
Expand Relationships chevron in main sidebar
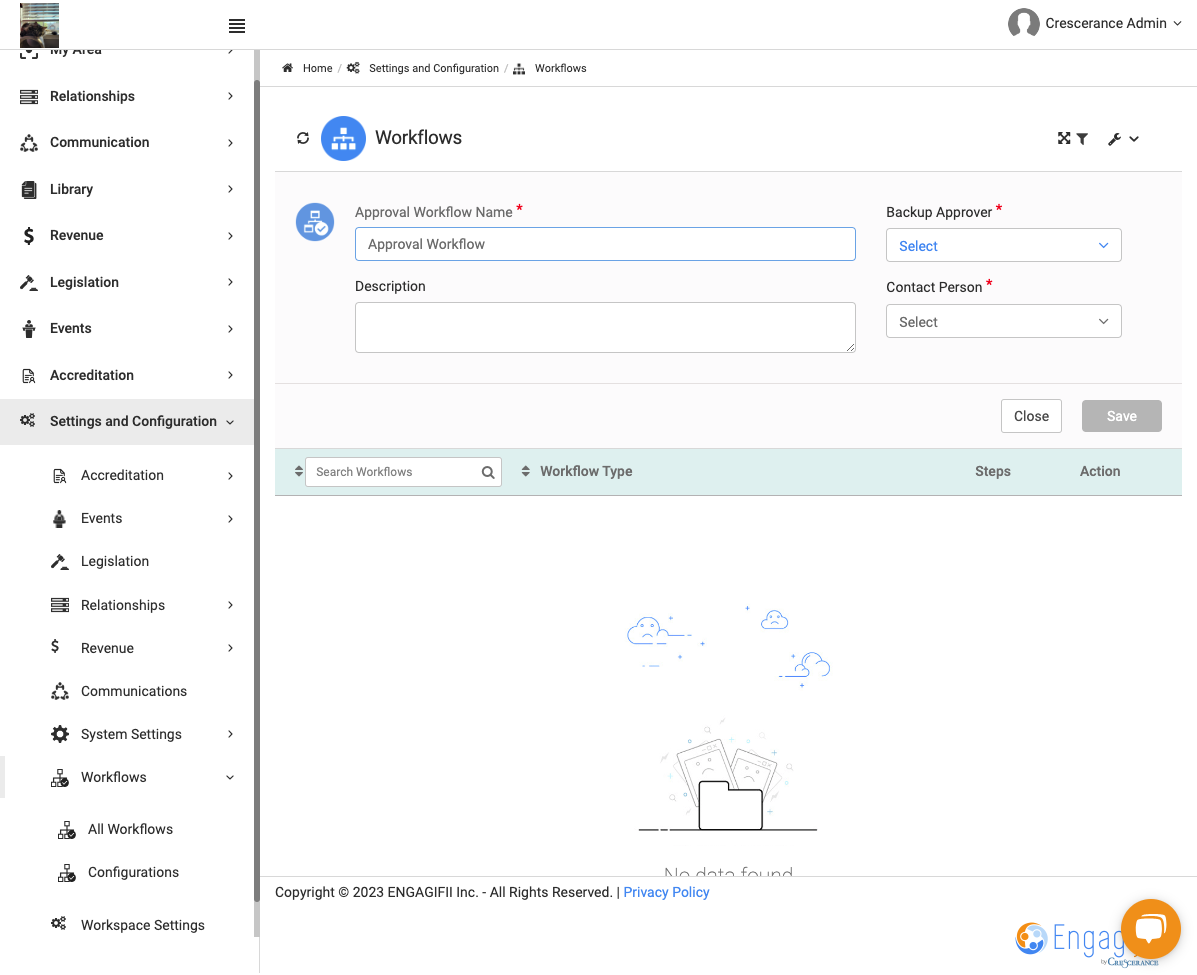click(230, 96)
